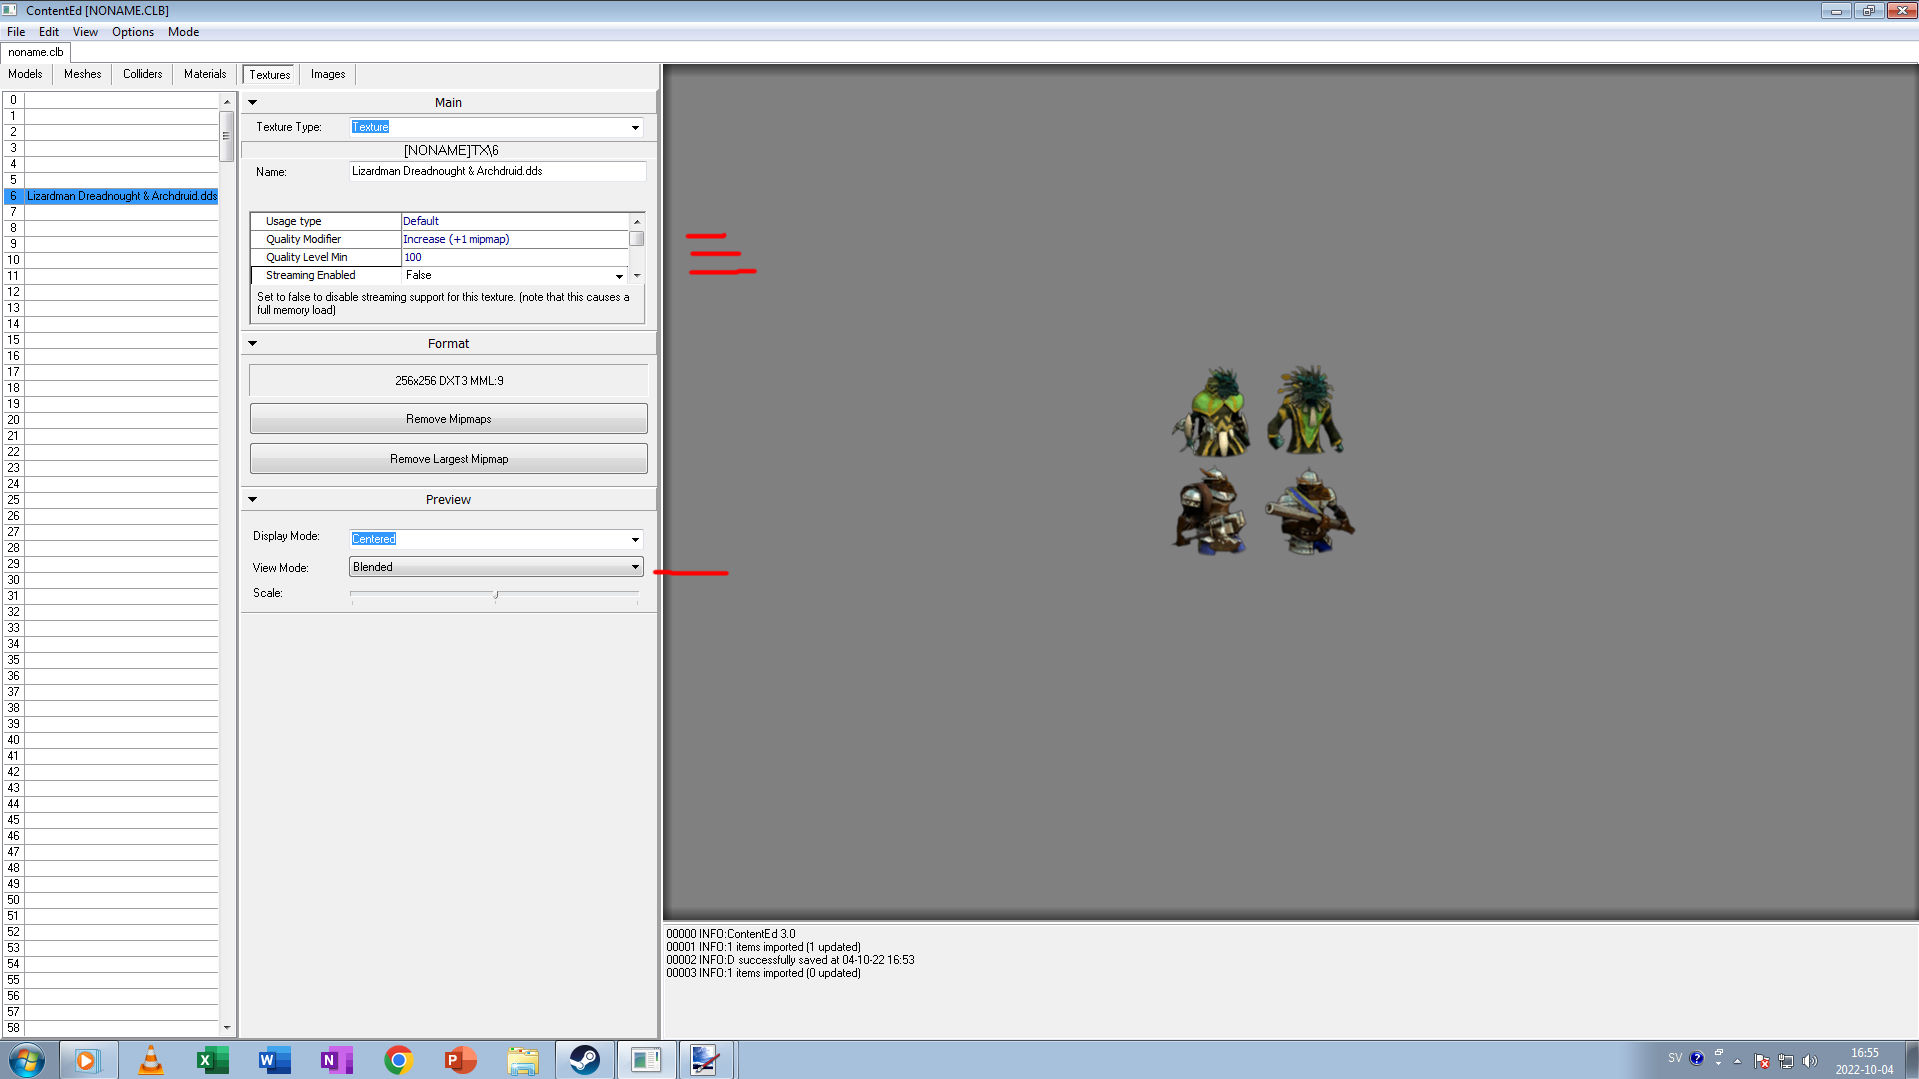Select the noname.clb document tab
The image size is (1919, 1079).
(36, 52)
